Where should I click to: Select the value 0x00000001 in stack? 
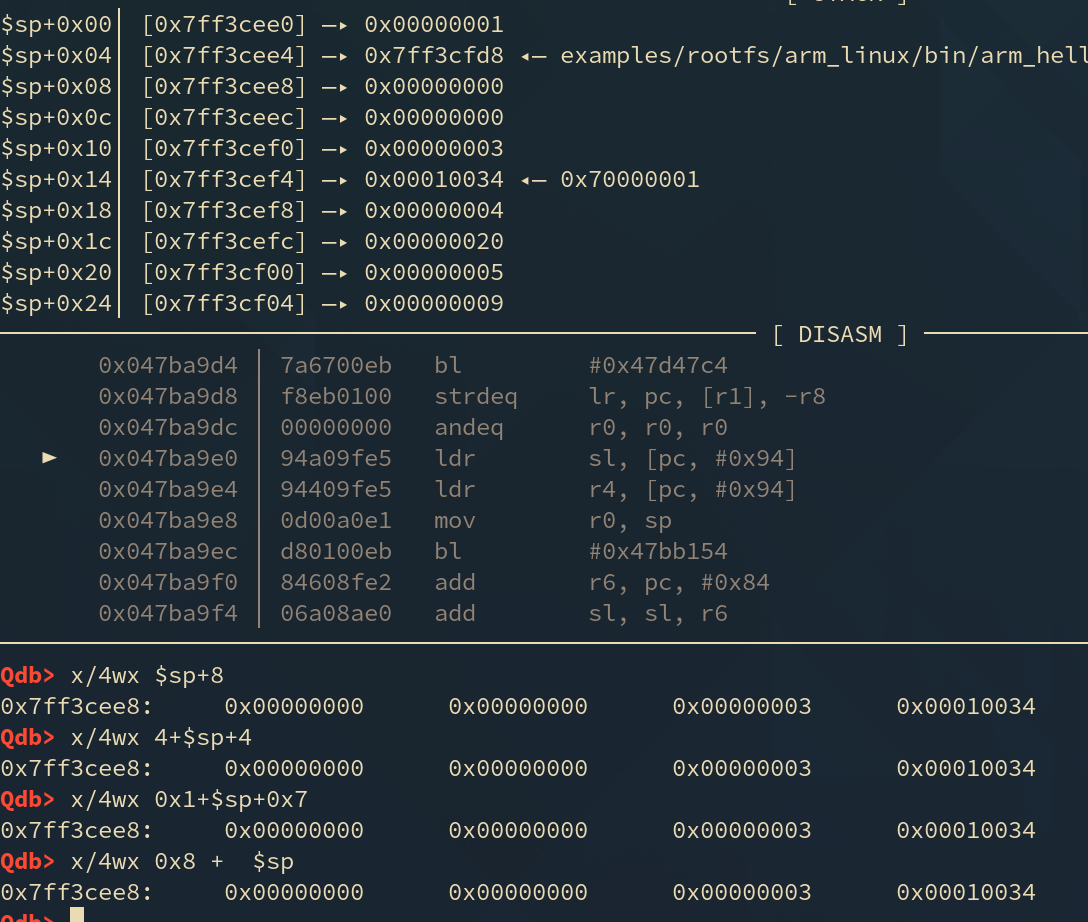pyautogui.click(x=434, y=25)
